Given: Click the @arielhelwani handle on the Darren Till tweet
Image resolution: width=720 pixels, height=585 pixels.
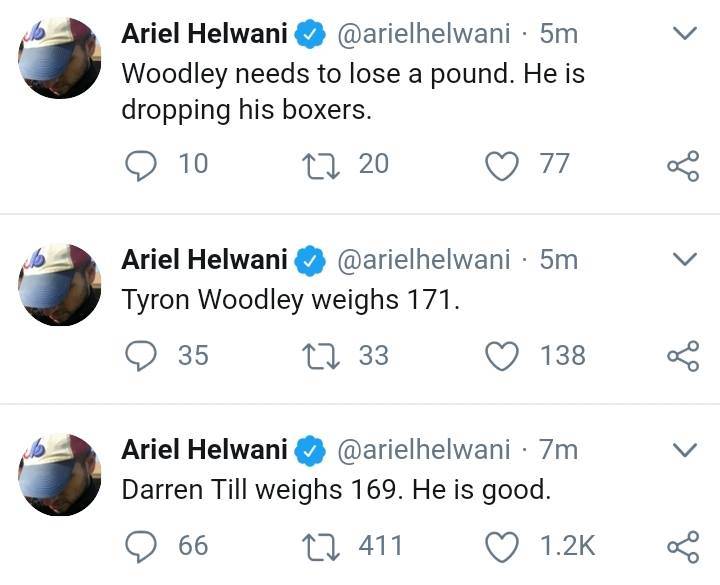Looking at the screenshot, I should click(x=424, y=450).
